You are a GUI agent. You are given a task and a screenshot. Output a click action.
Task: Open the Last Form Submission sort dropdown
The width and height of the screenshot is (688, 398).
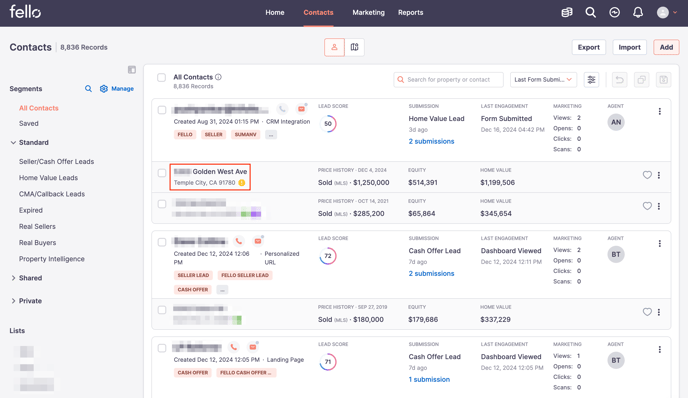tap(543, 79)
